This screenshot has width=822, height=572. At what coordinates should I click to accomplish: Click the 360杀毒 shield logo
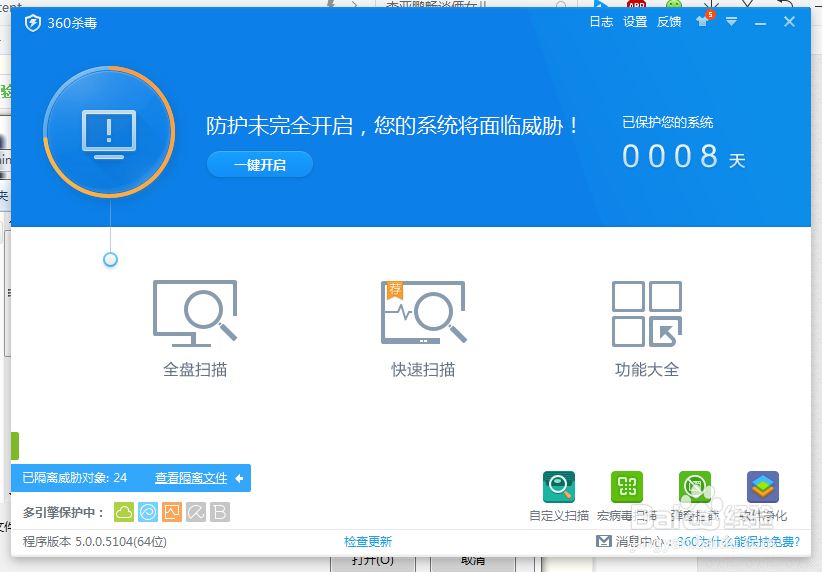33,23
